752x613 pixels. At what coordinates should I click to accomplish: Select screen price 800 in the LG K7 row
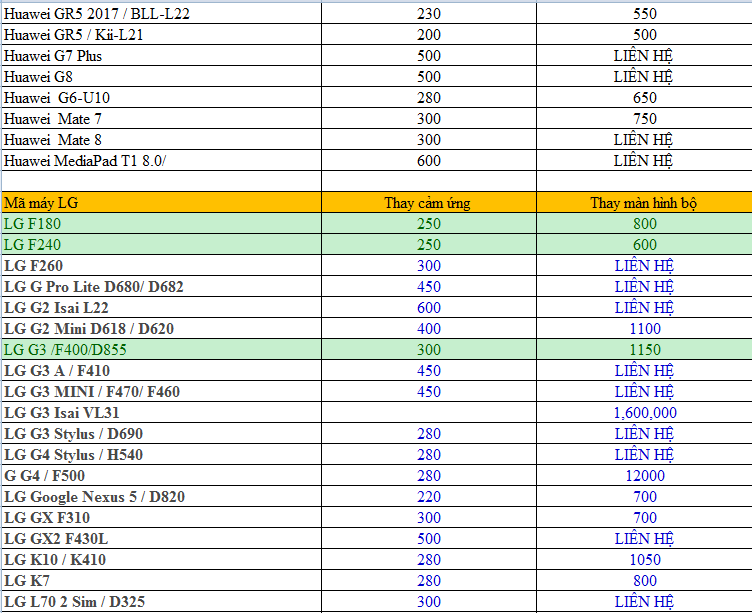644,580
